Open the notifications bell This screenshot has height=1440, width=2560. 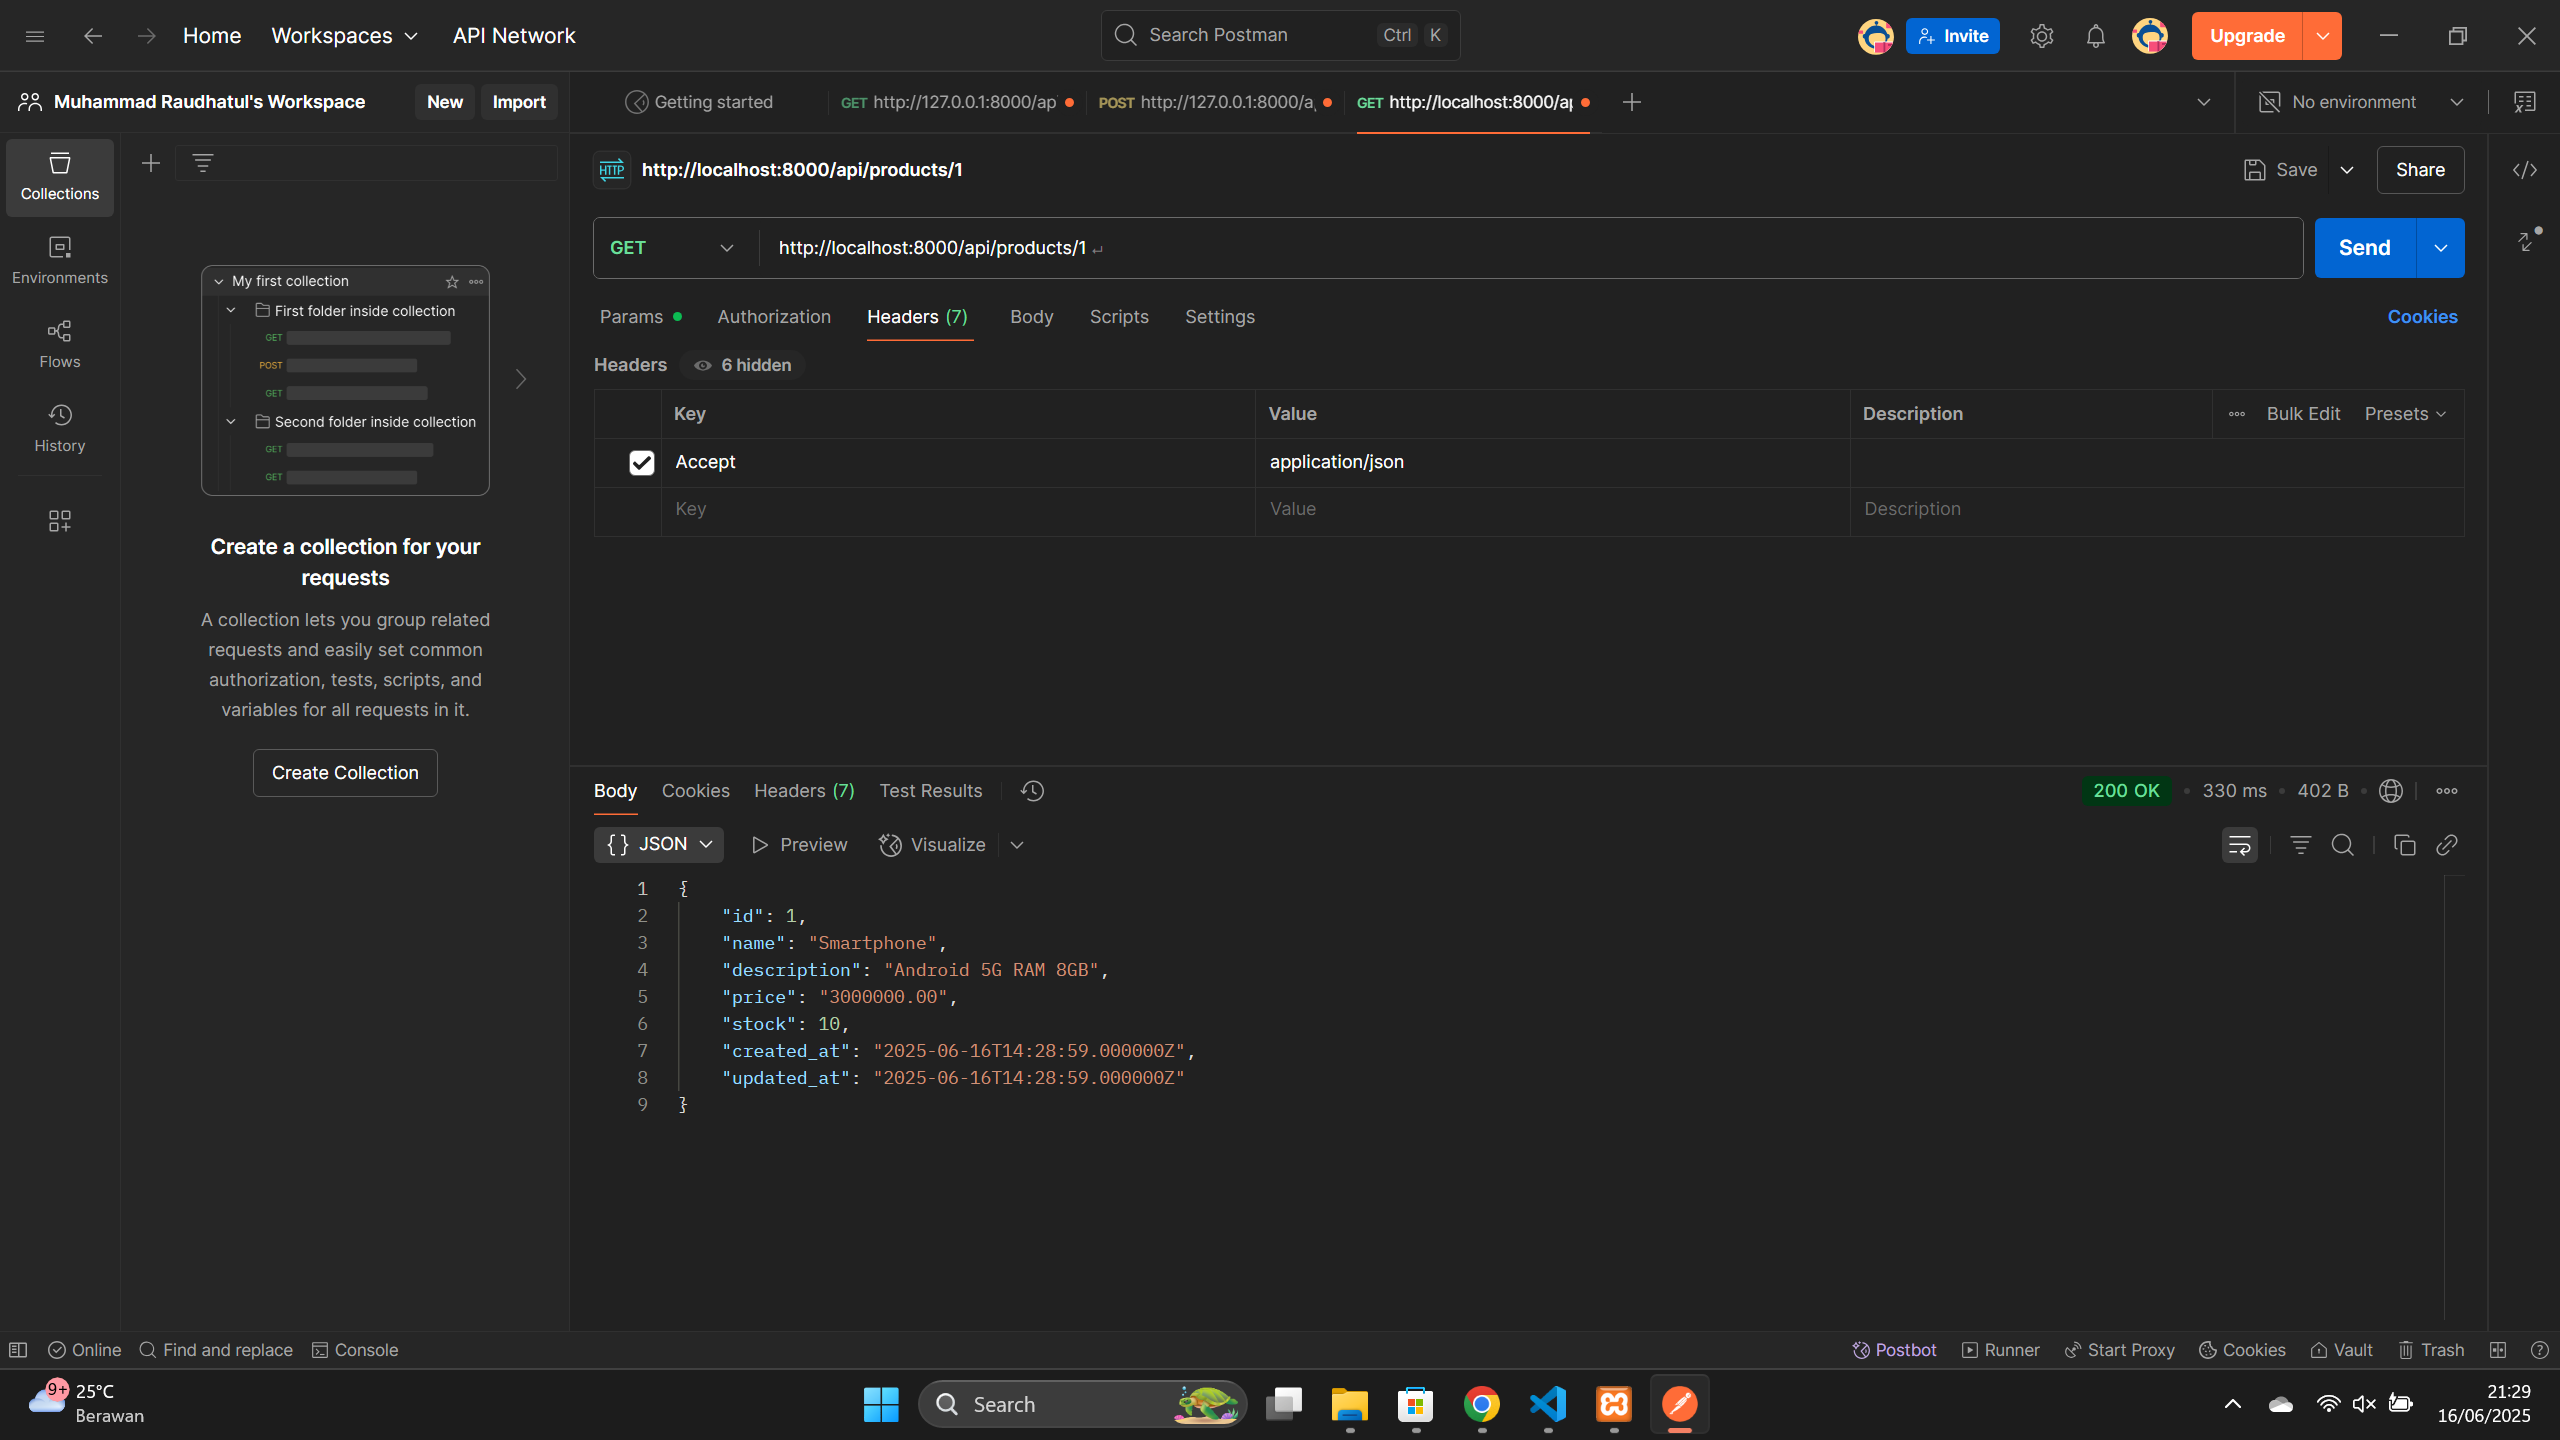pos(2095,36)
